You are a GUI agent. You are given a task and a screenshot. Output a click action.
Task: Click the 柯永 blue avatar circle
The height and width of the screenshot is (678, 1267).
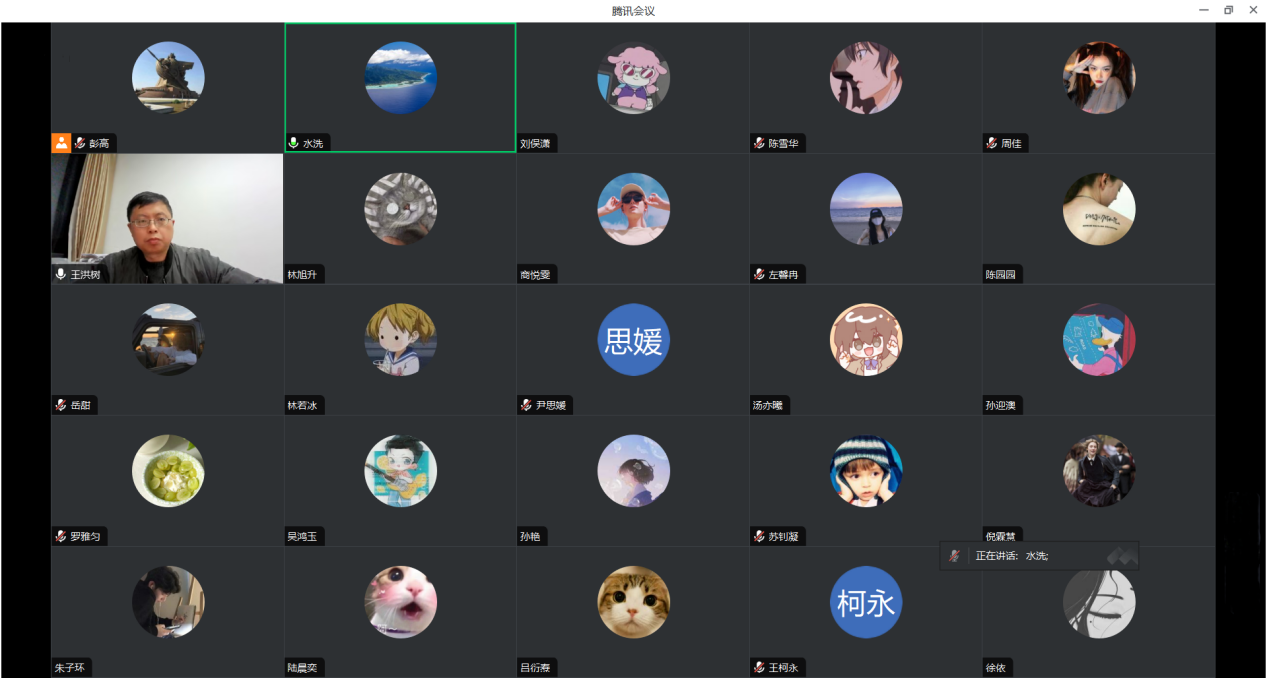(866, 602)
